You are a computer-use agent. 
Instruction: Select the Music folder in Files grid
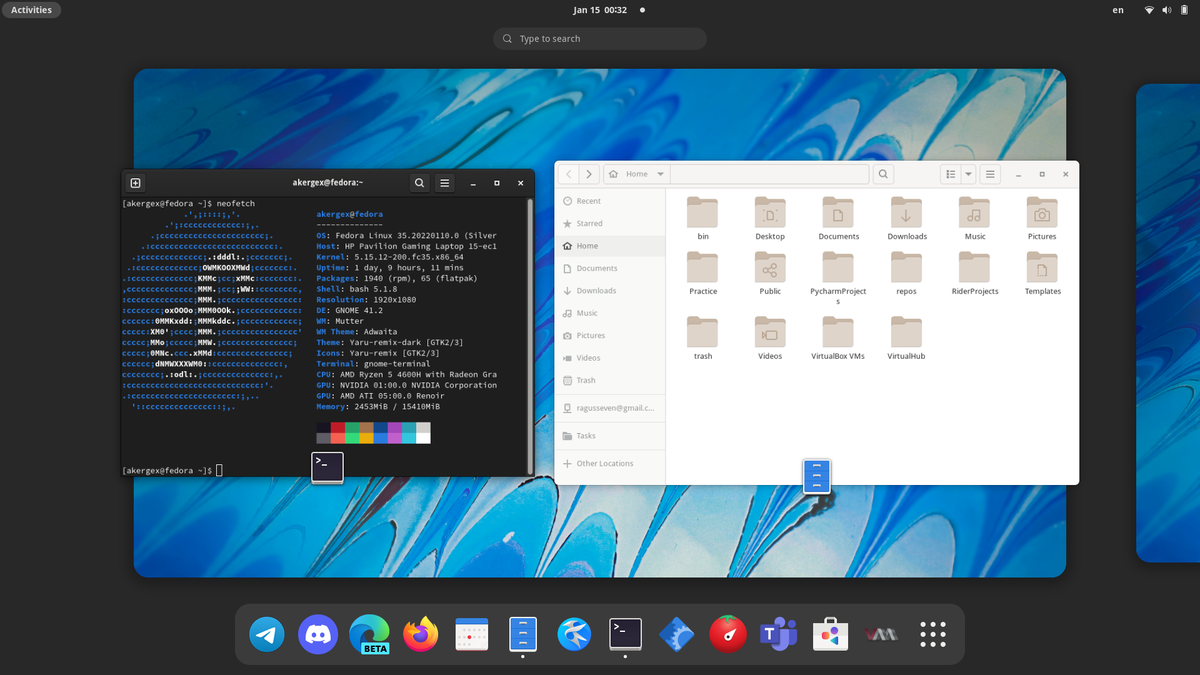[x=975, y=218]
